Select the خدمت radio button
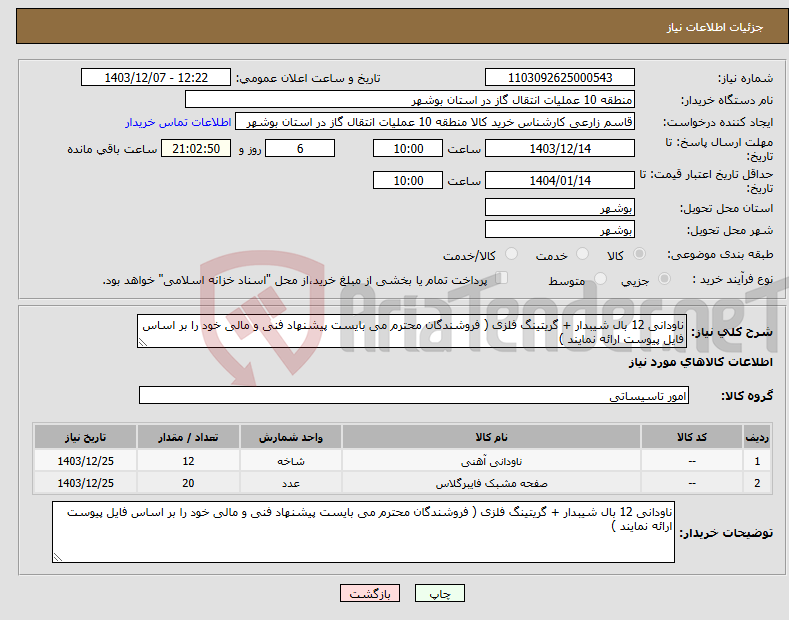The width and height of the screenshot is (789, 620). 582,254
